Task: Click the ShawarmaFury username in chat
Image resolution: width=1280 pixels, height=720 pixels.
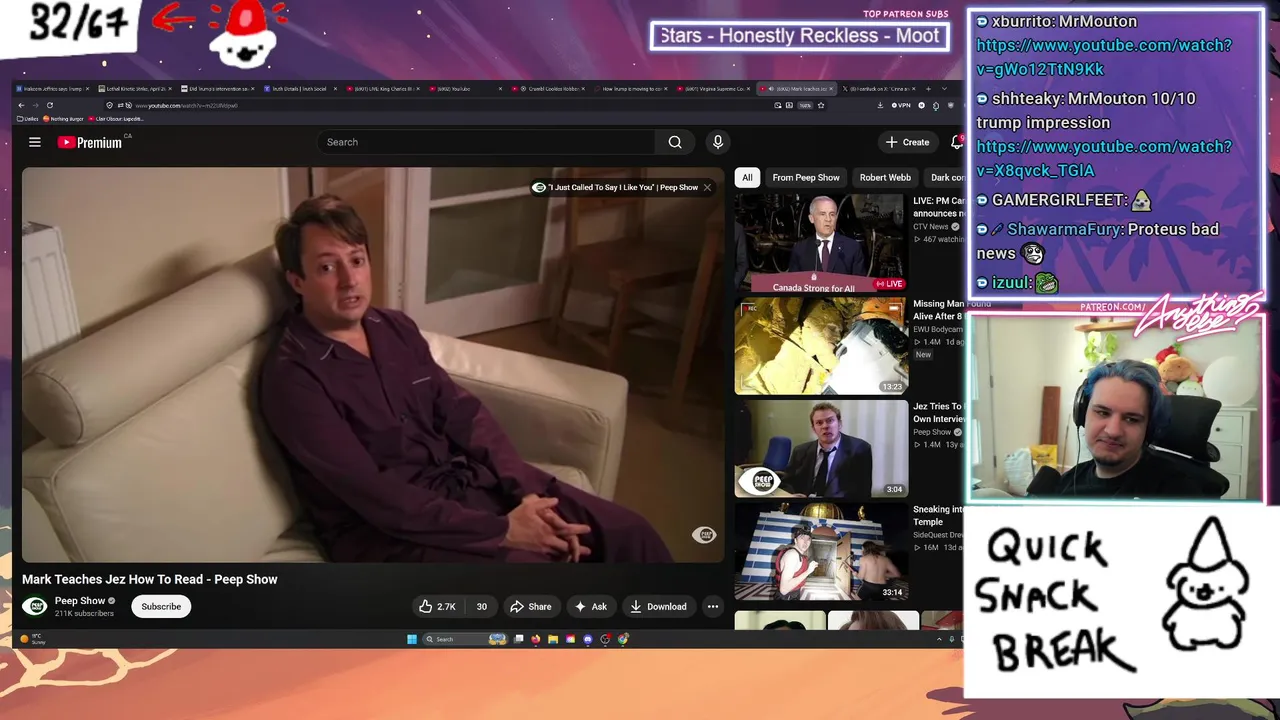Action: [1062, 229]
